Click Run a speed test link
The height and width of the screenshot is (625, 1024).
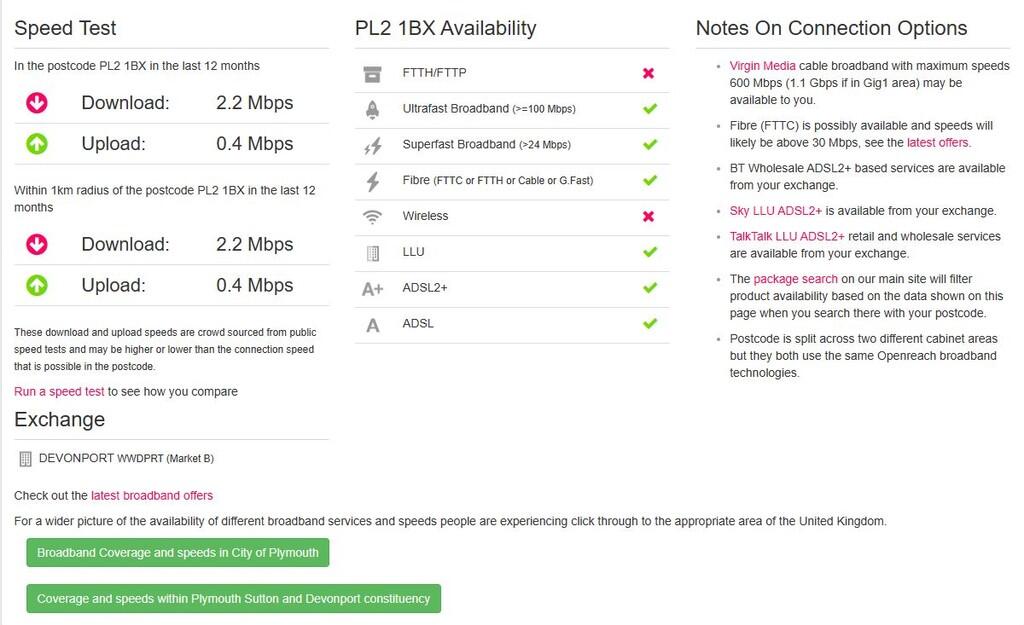point(59,392)
